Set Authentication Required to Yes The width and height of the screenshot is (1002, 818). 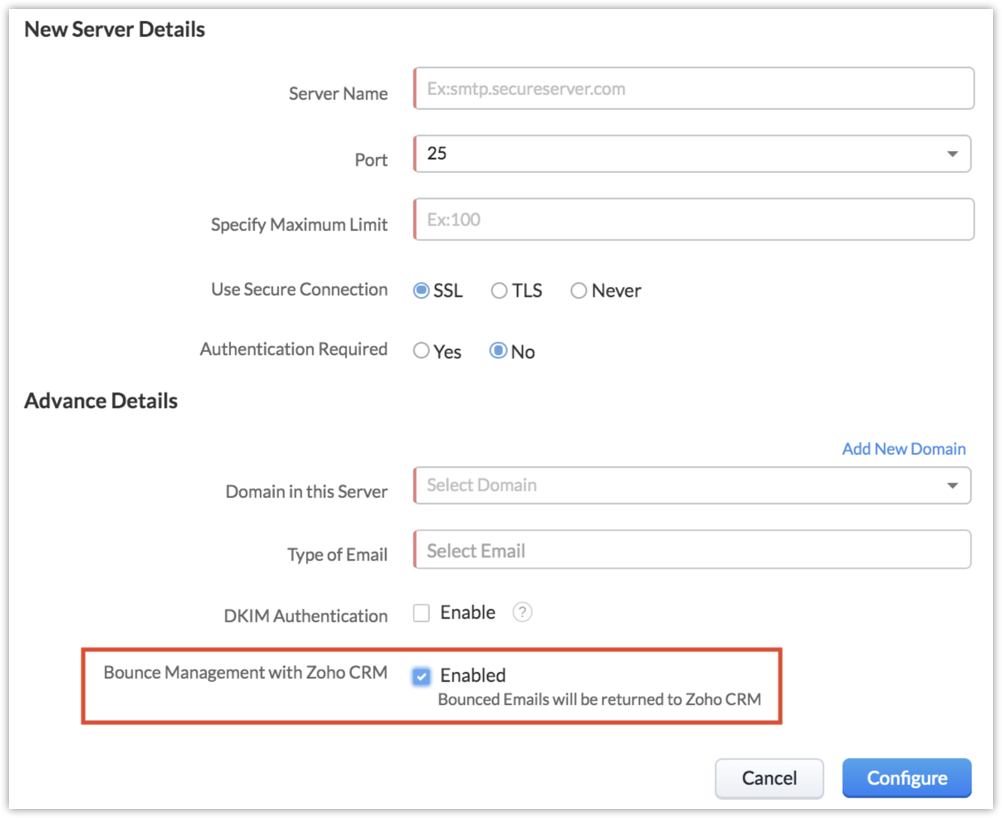(x=422, y=351)
